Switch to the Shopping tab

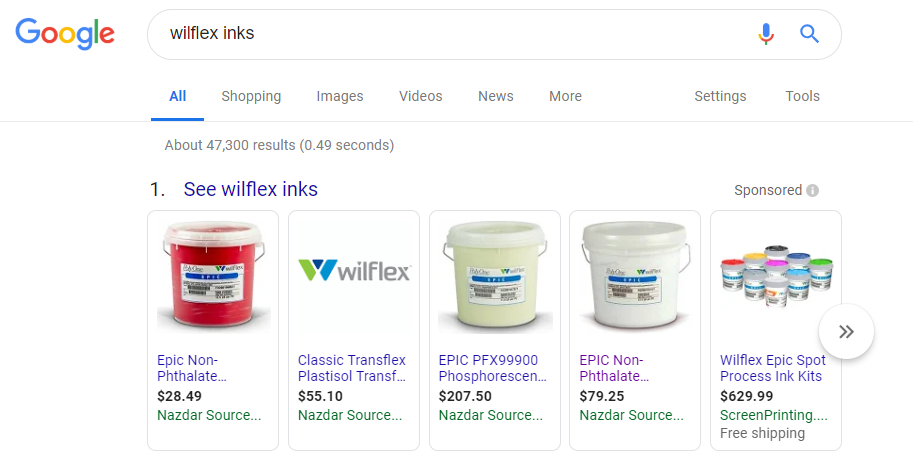coord(251,96)
